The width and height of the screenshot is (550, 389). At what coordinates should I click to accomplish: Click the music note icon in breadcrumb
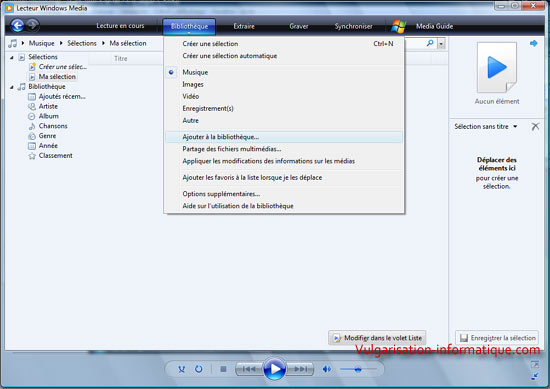pyautogui.click(x=13, y=43)
